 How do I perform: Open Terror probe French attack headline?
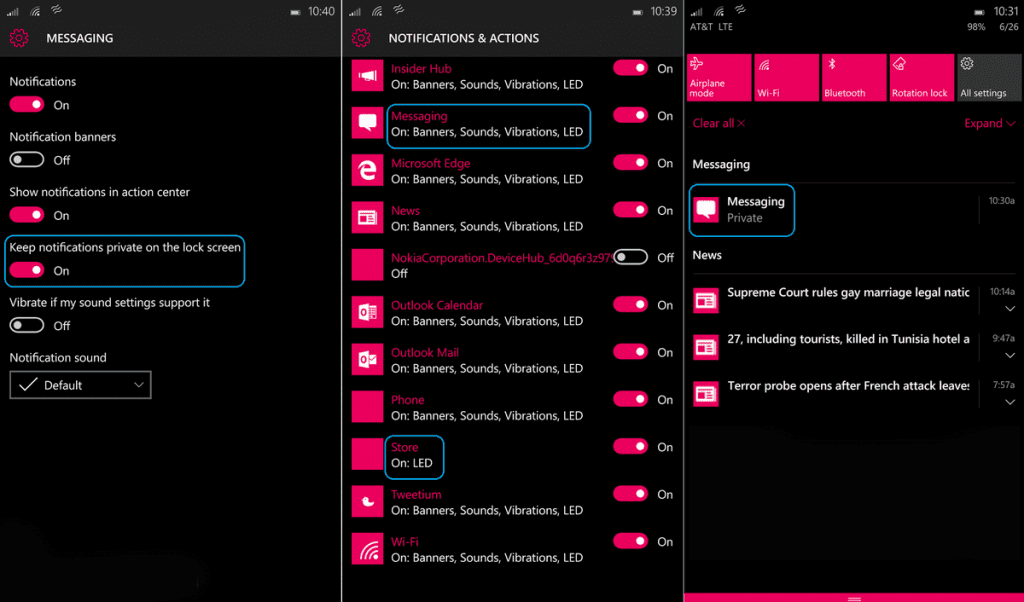click(x=848, y=386)
